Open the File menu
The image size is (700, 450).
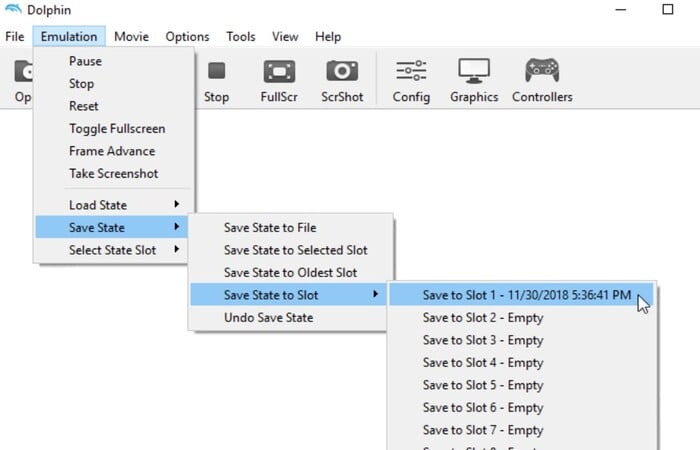tap(15, 37)
